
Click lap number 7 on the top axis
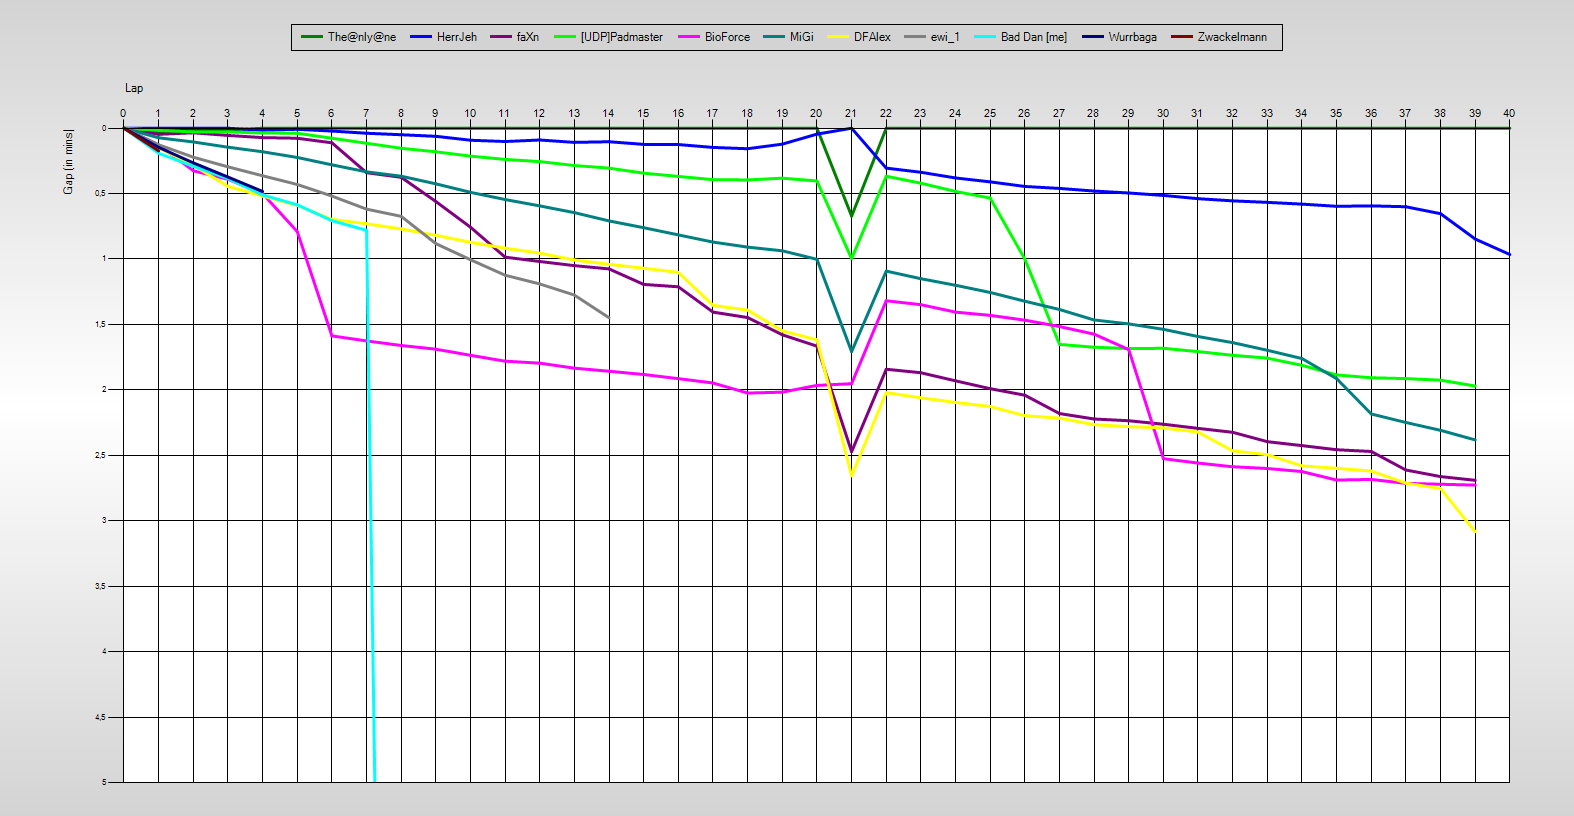[366, 113]
